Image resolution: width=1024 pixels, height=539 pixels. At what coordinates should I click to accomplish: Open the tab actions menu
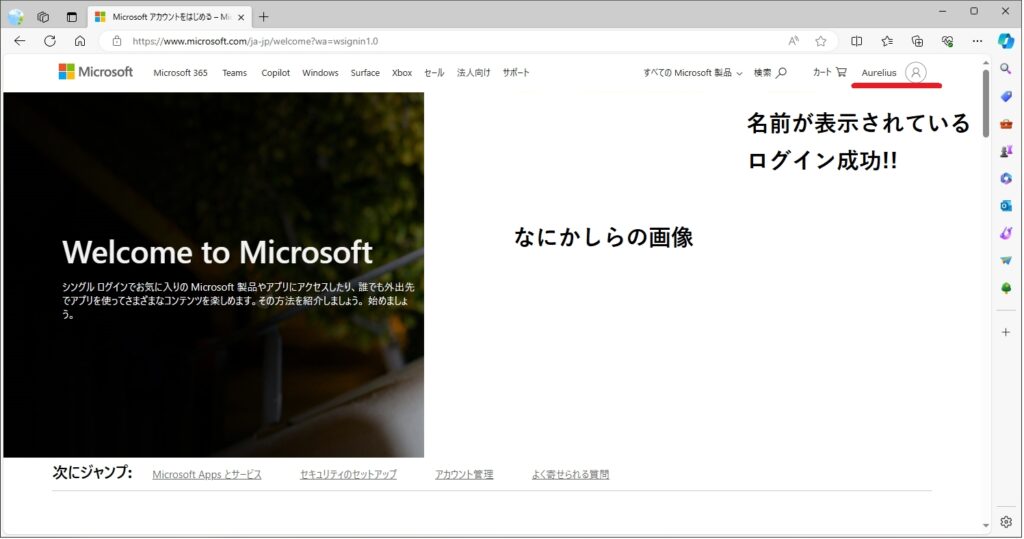tap(71, 17)
